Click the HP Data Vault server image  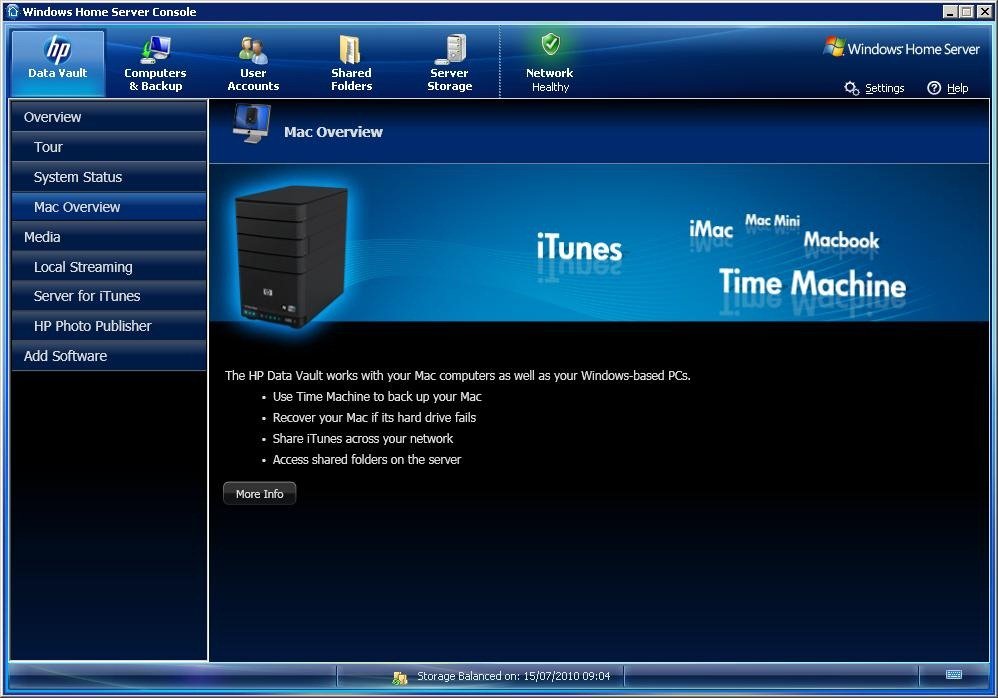coord(292,256)
